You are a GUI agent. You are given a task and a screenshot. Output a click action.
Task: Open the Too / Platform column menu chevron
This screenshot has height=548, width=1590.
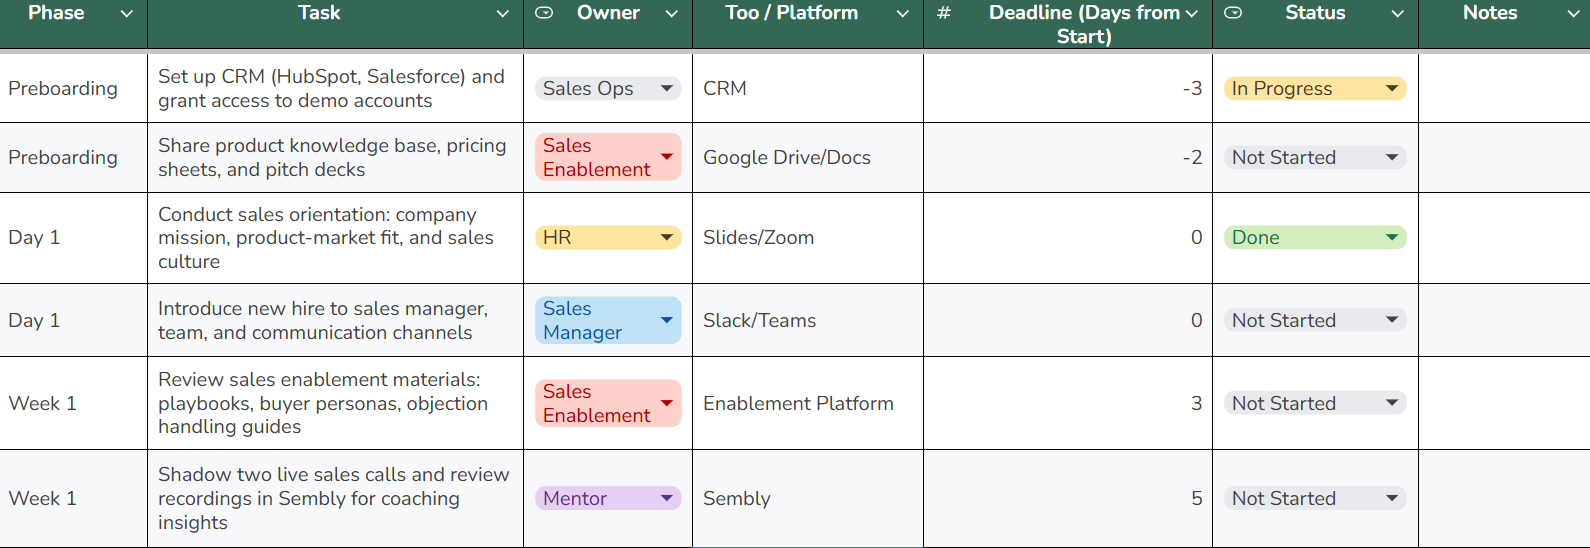click(902, 14)
